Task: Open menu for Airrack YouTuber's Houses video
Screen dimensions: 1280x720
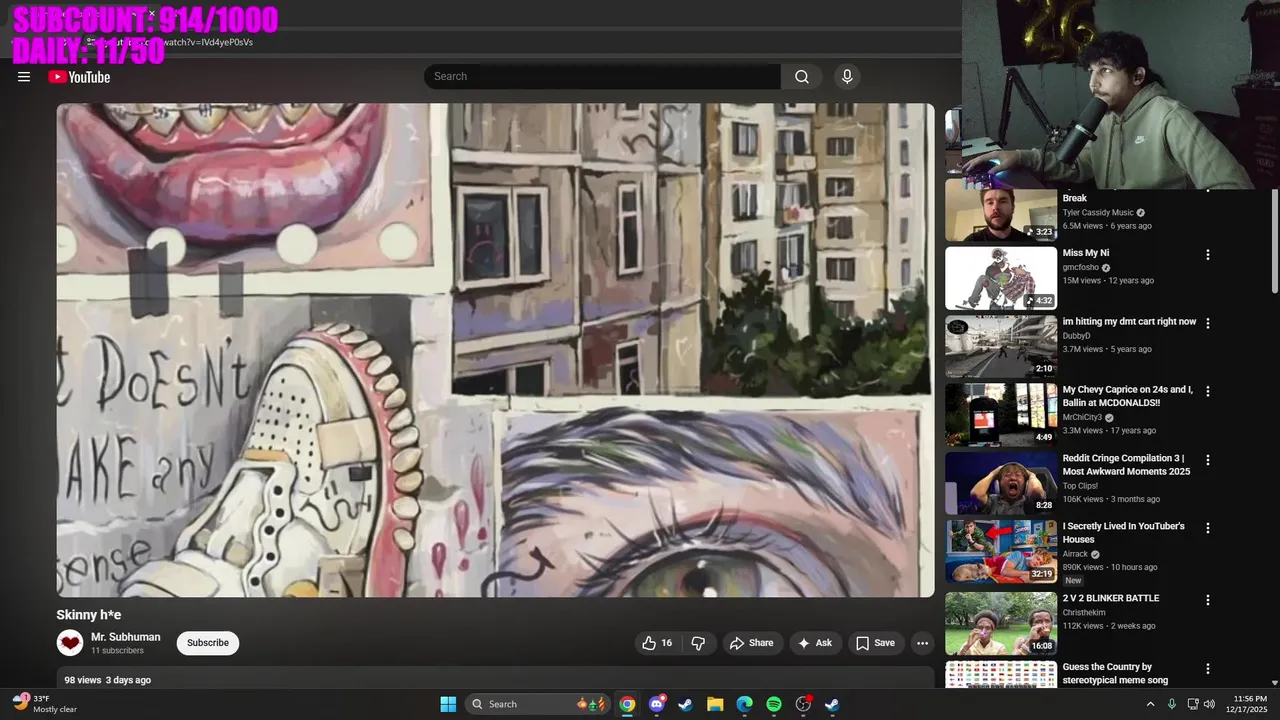Action: (x=1207, y=528)
